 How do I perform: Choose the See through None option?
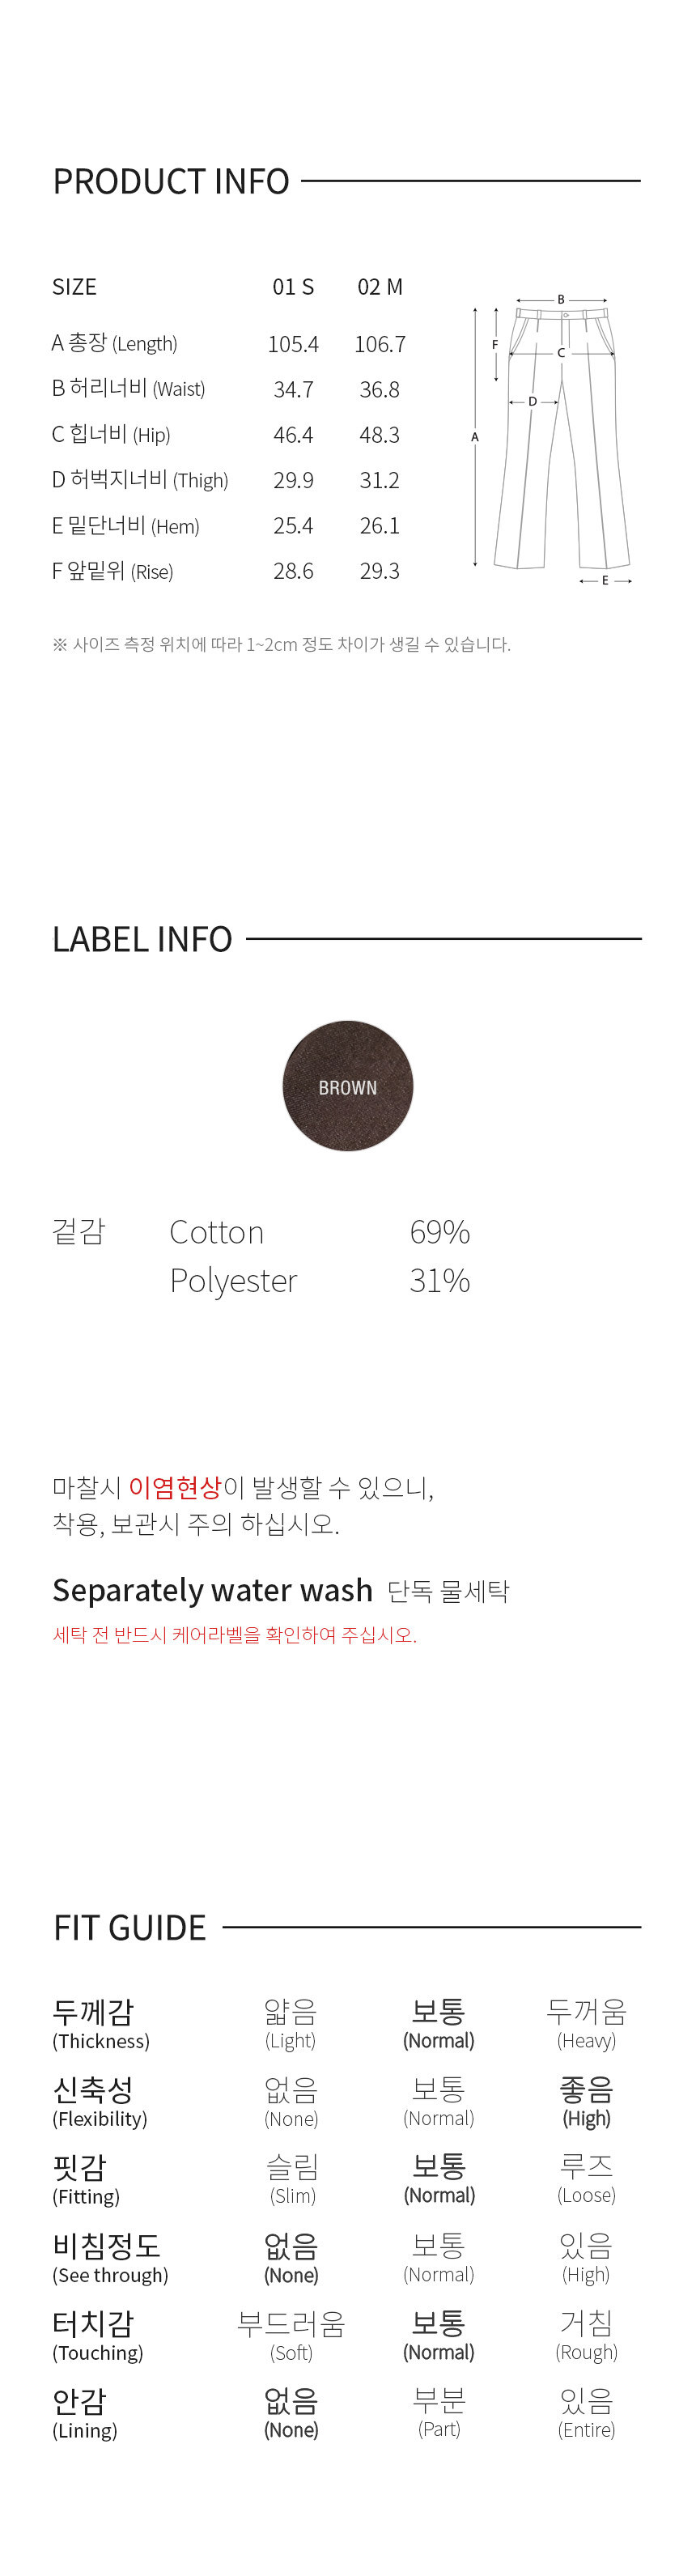tap(291, 2257)
